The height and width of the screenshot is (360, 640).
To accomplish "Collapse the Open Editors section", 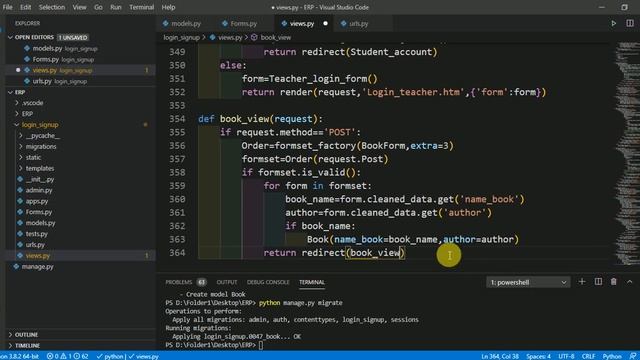I will (10, 37).
